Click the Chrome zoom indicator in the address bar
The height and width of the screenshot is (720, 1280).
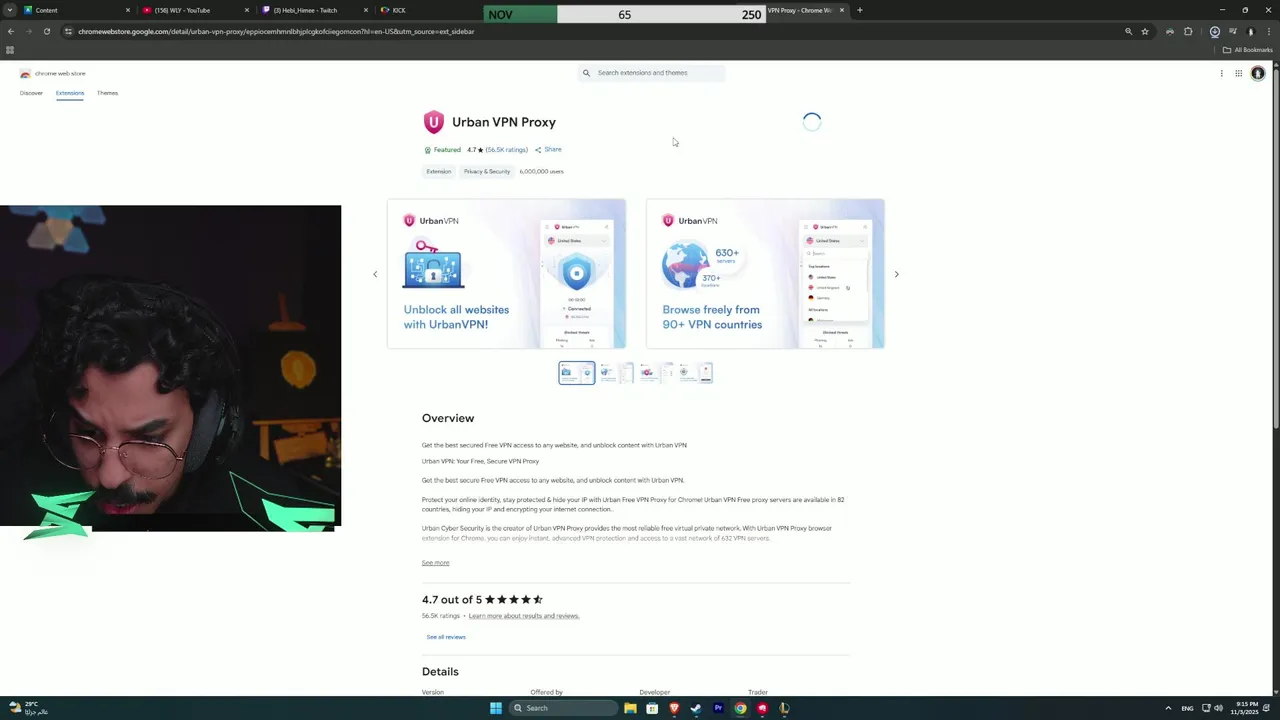tap(1128, 31)
